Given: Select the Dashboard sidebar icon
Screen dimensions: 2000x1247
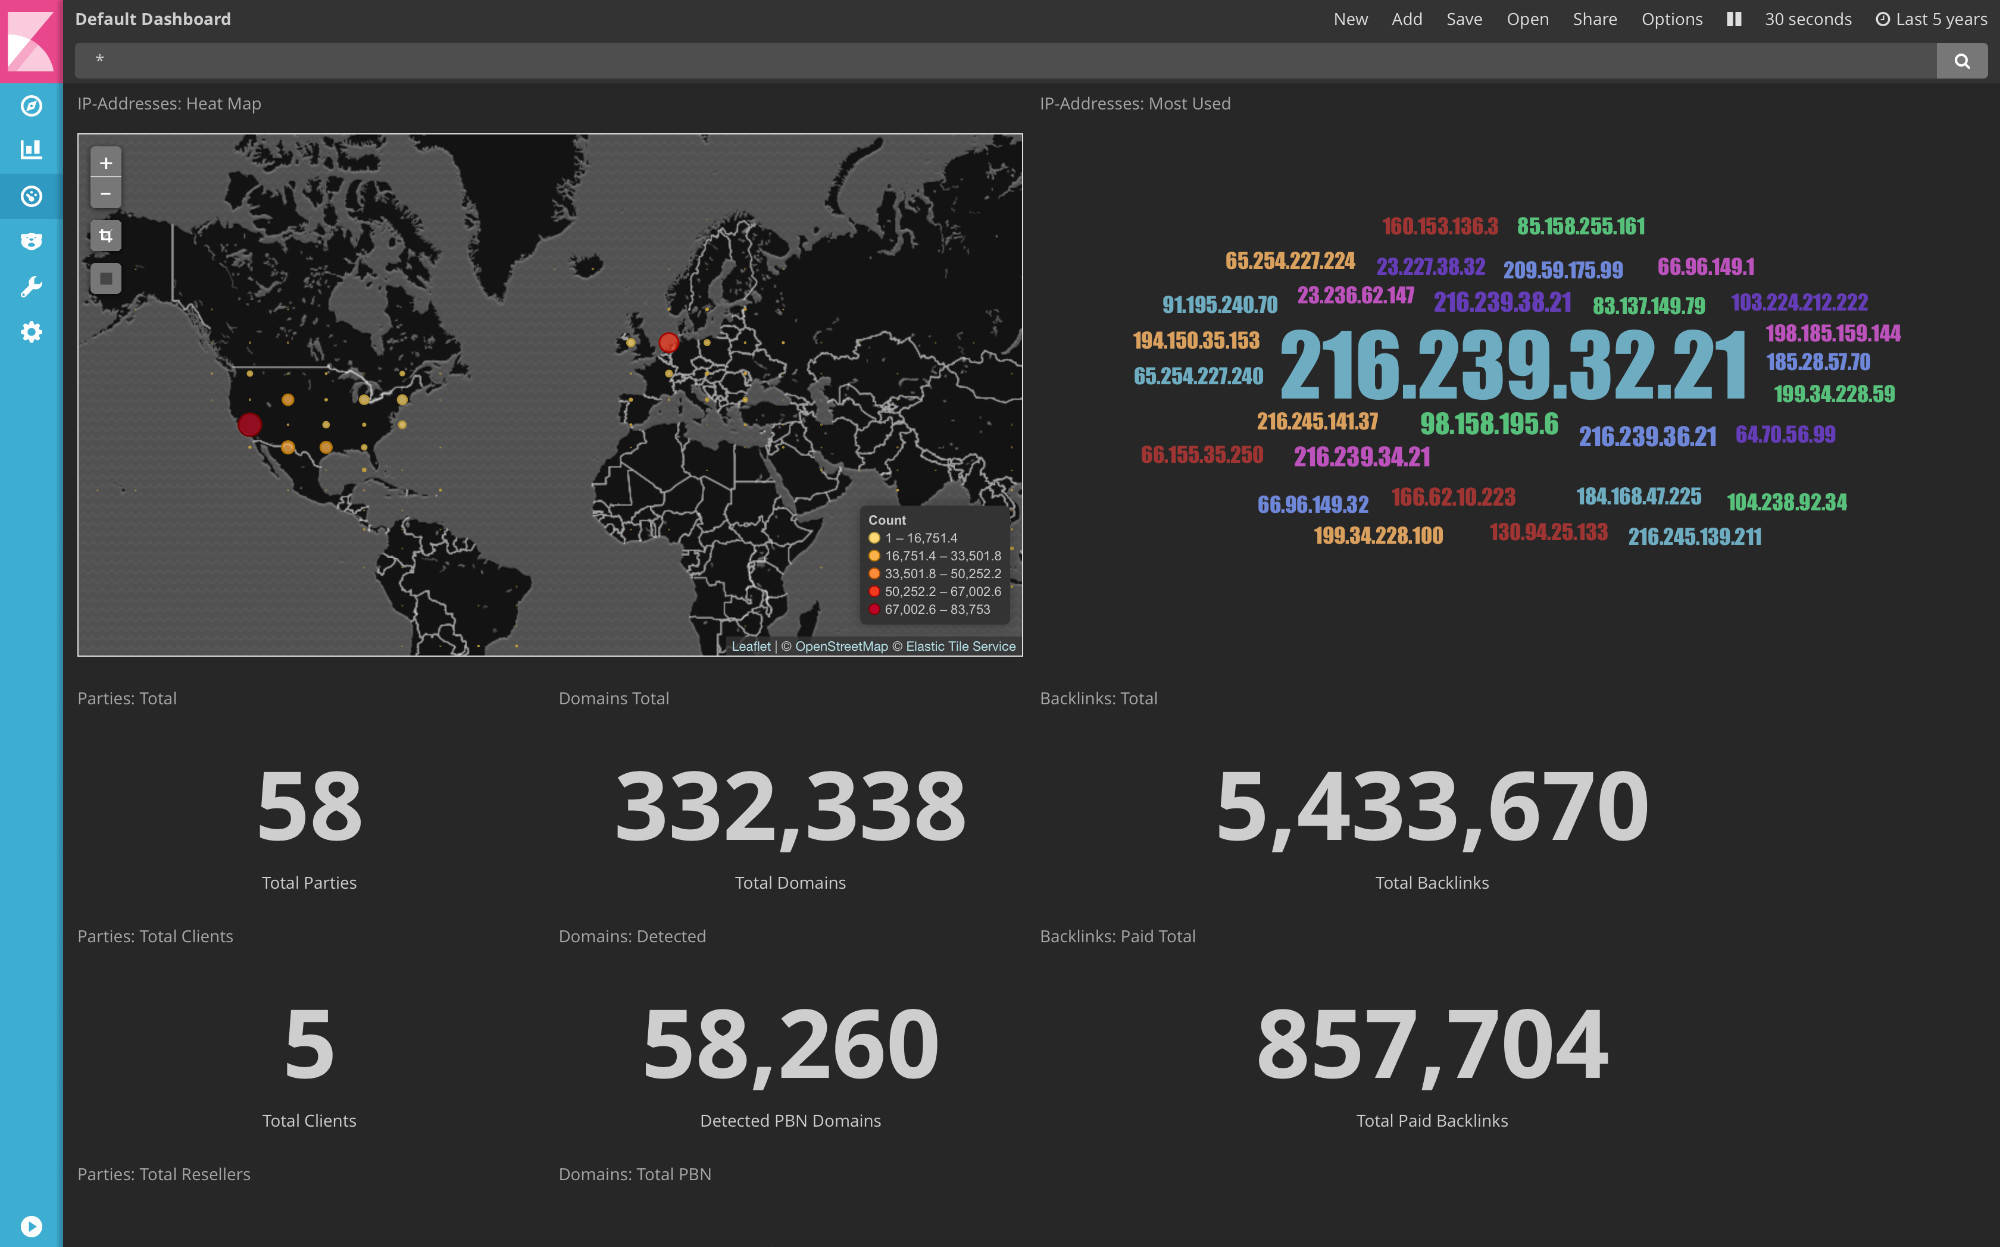Looking at the screenshot, I should 31,196.
